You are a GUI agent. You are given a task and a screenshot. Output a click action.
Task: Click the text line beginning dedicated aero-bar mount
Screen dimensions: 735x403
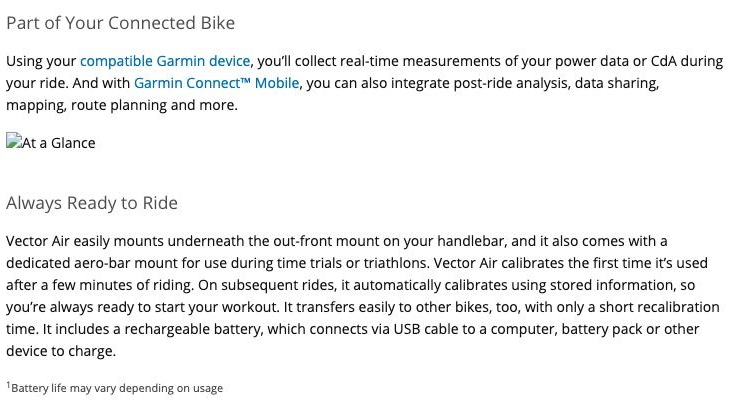(x=357, y=263)
